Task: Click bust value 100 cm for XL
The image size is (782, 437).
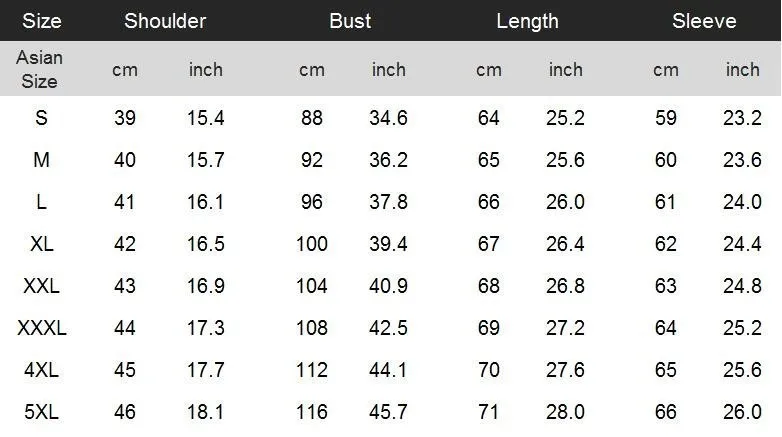Action: pos(312,244)
